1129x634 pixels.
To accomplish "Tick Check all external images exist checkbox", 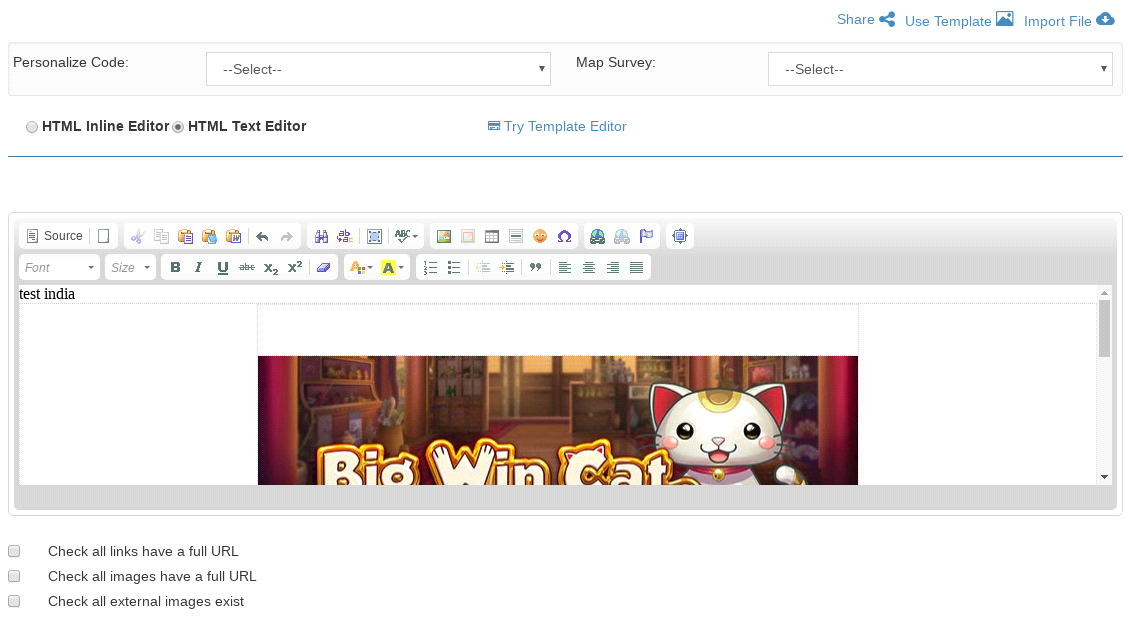I will tap(14, 601).
